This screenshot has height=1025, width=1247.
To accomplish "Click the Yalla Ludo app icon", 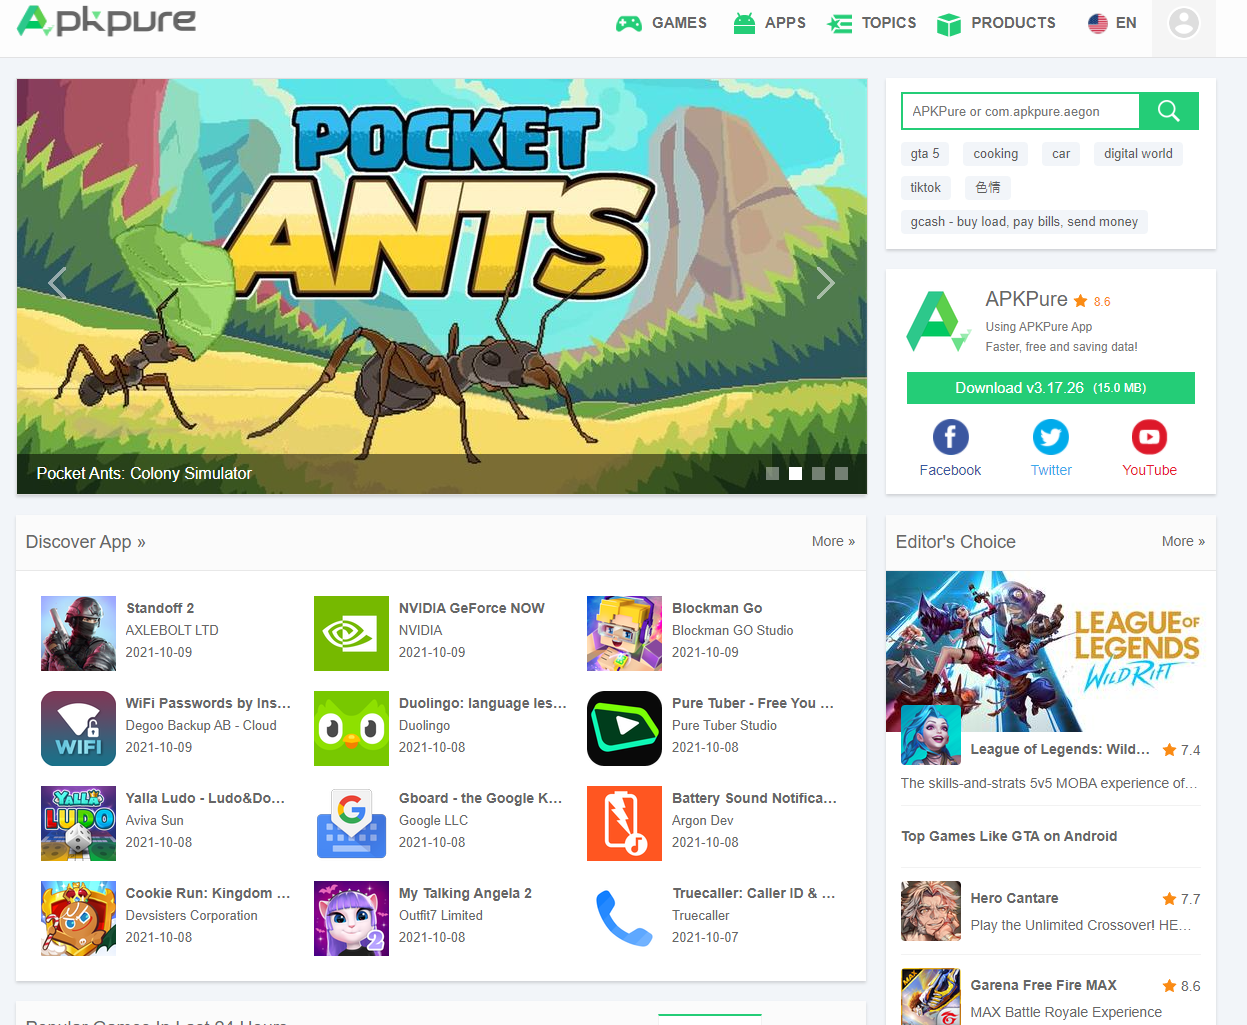I will [78, 823].
